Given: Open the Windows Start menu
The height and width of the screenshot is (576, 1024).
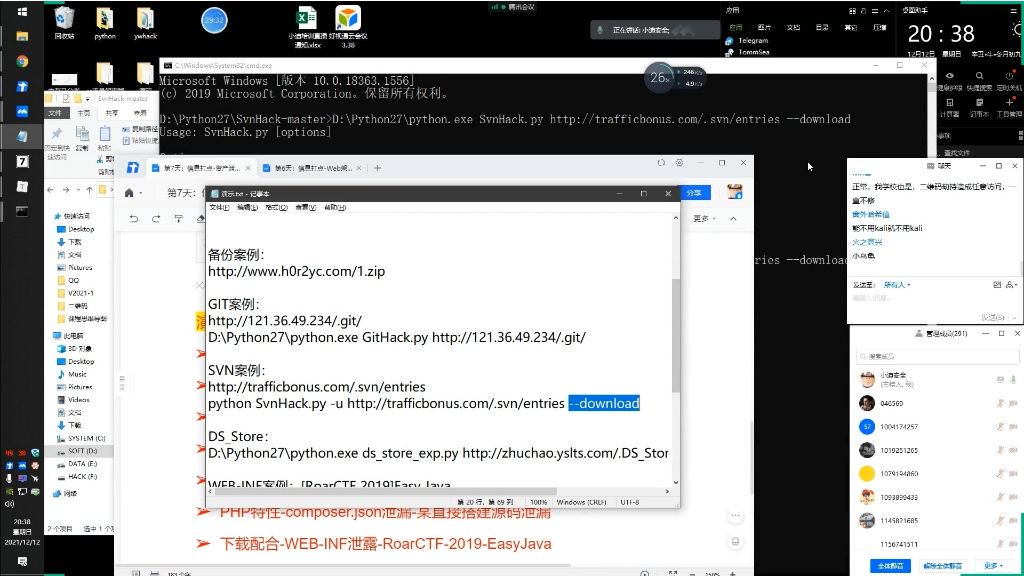Looking at the screenshot, I should tap(22, 11).
